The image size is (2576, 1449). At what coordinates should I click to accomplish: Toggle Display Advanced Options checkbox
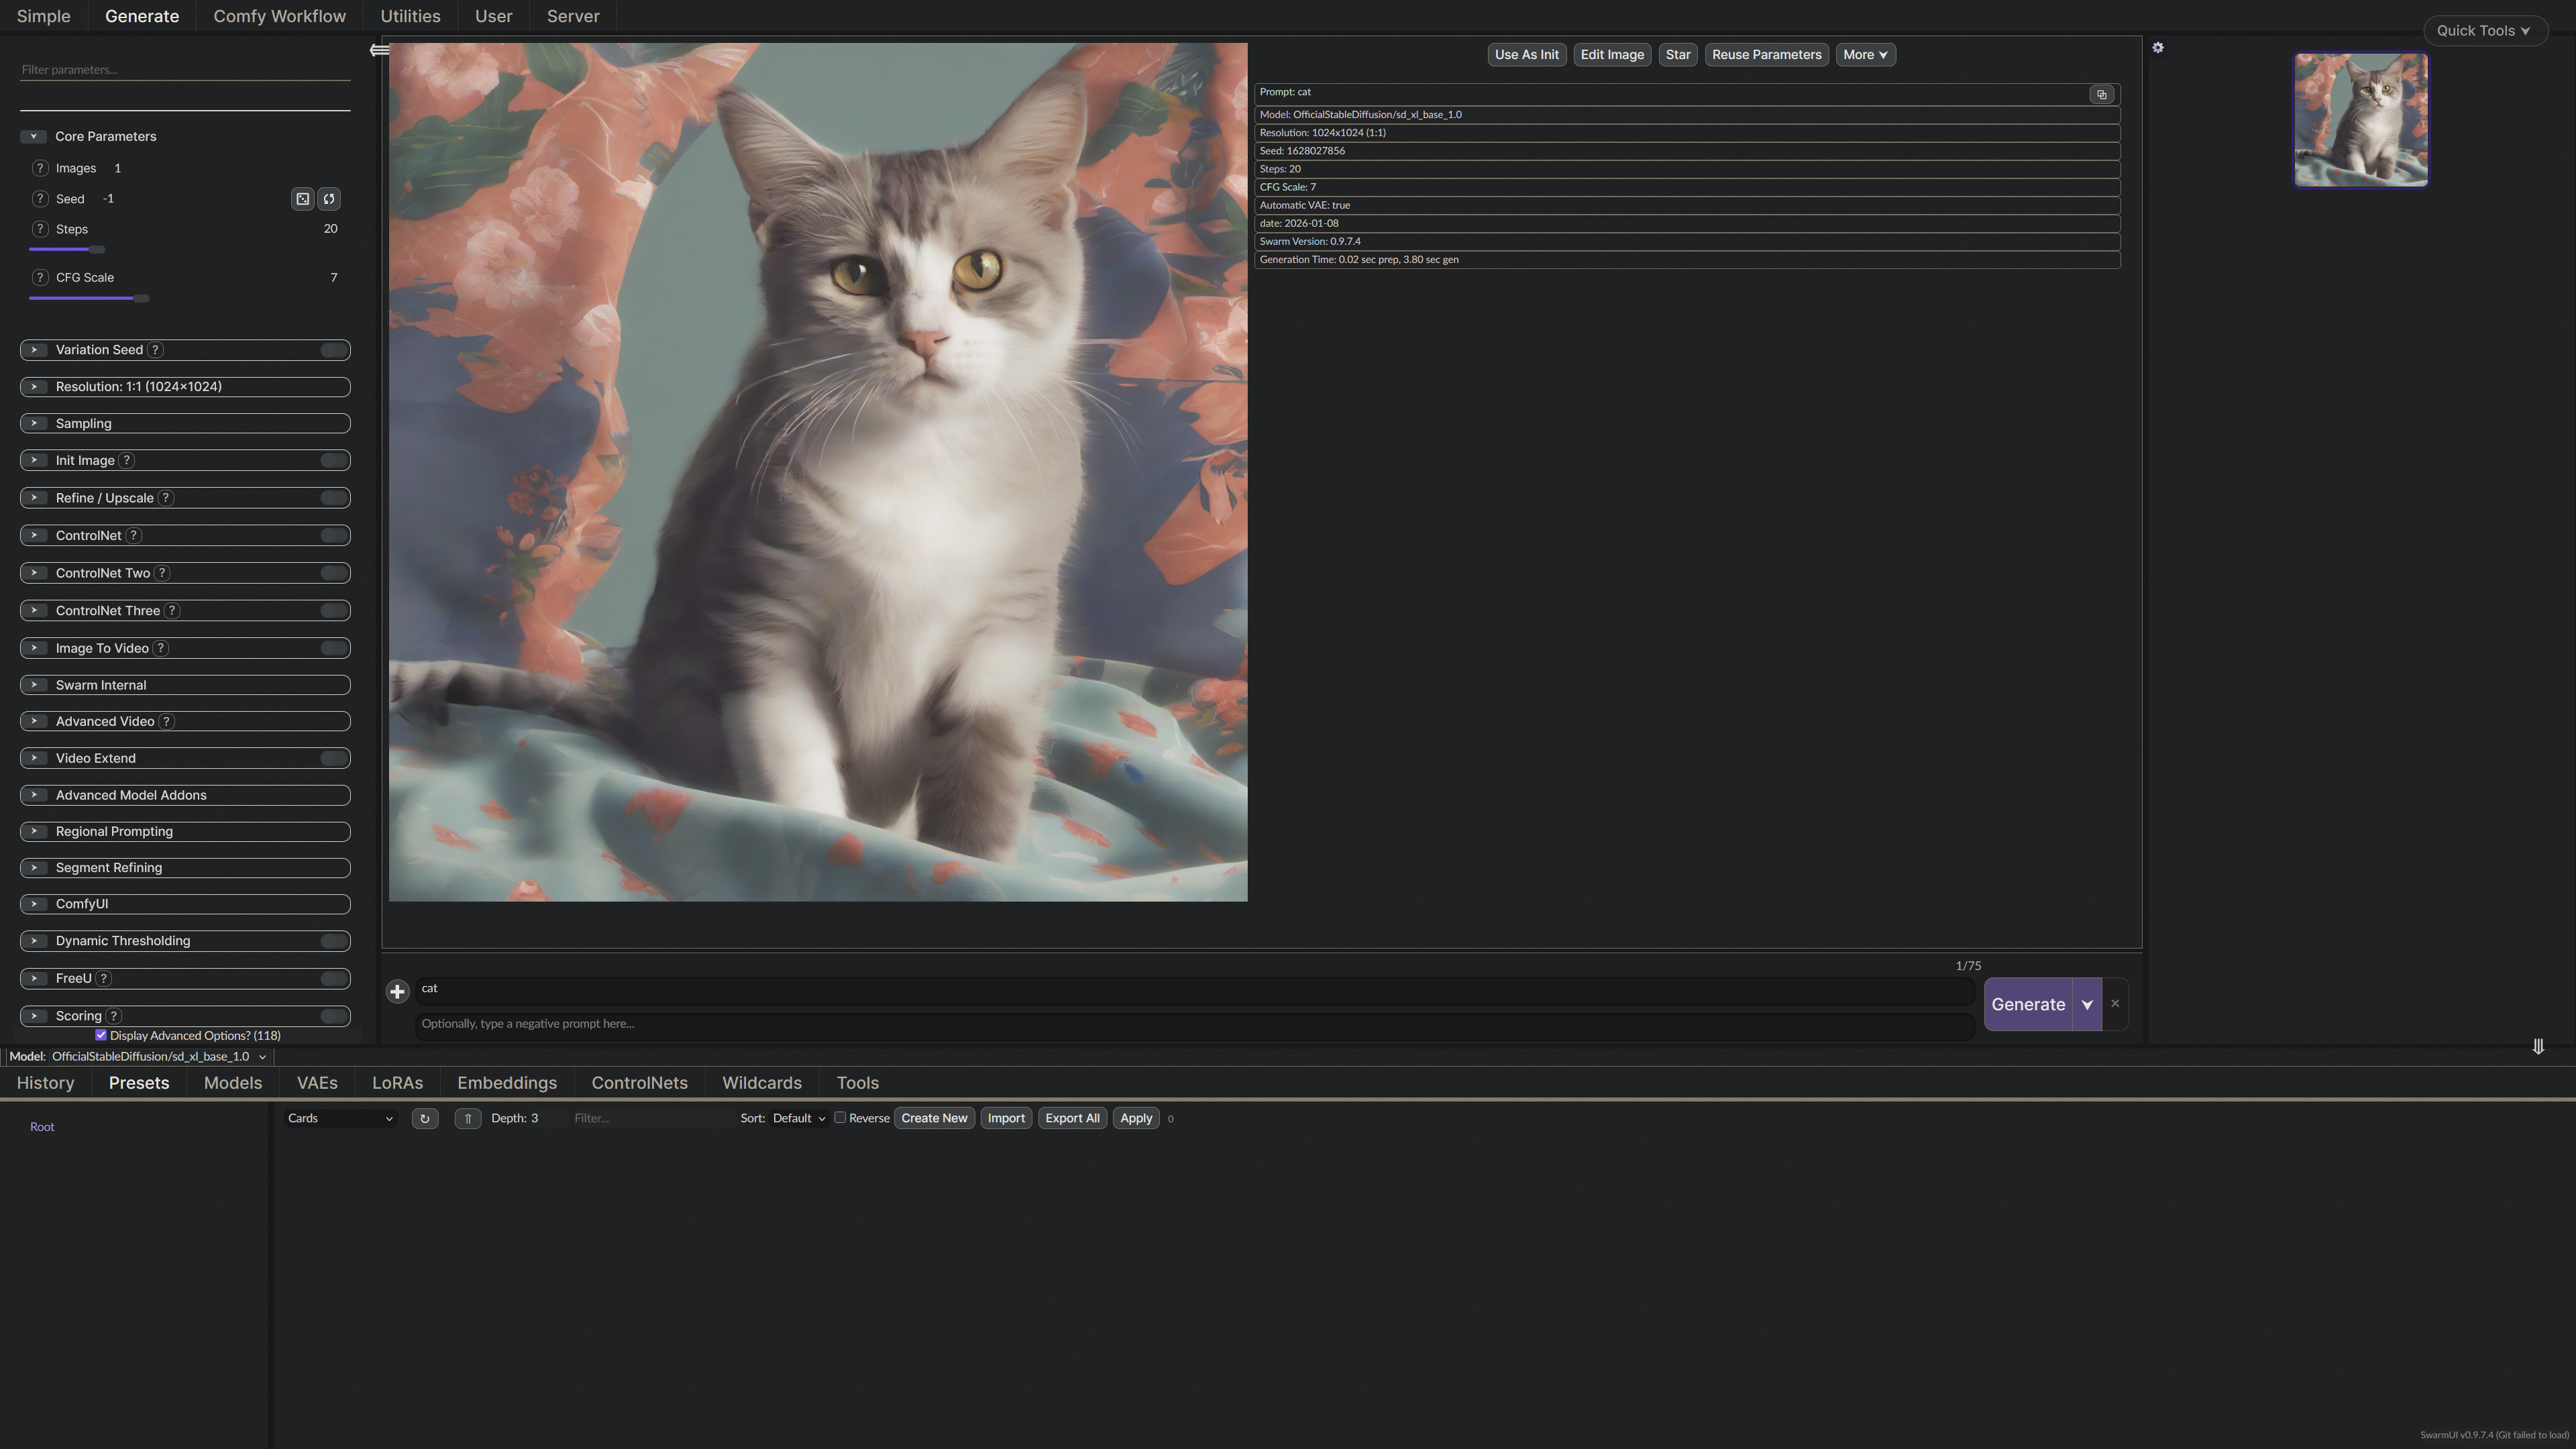tap(101, 1035)
